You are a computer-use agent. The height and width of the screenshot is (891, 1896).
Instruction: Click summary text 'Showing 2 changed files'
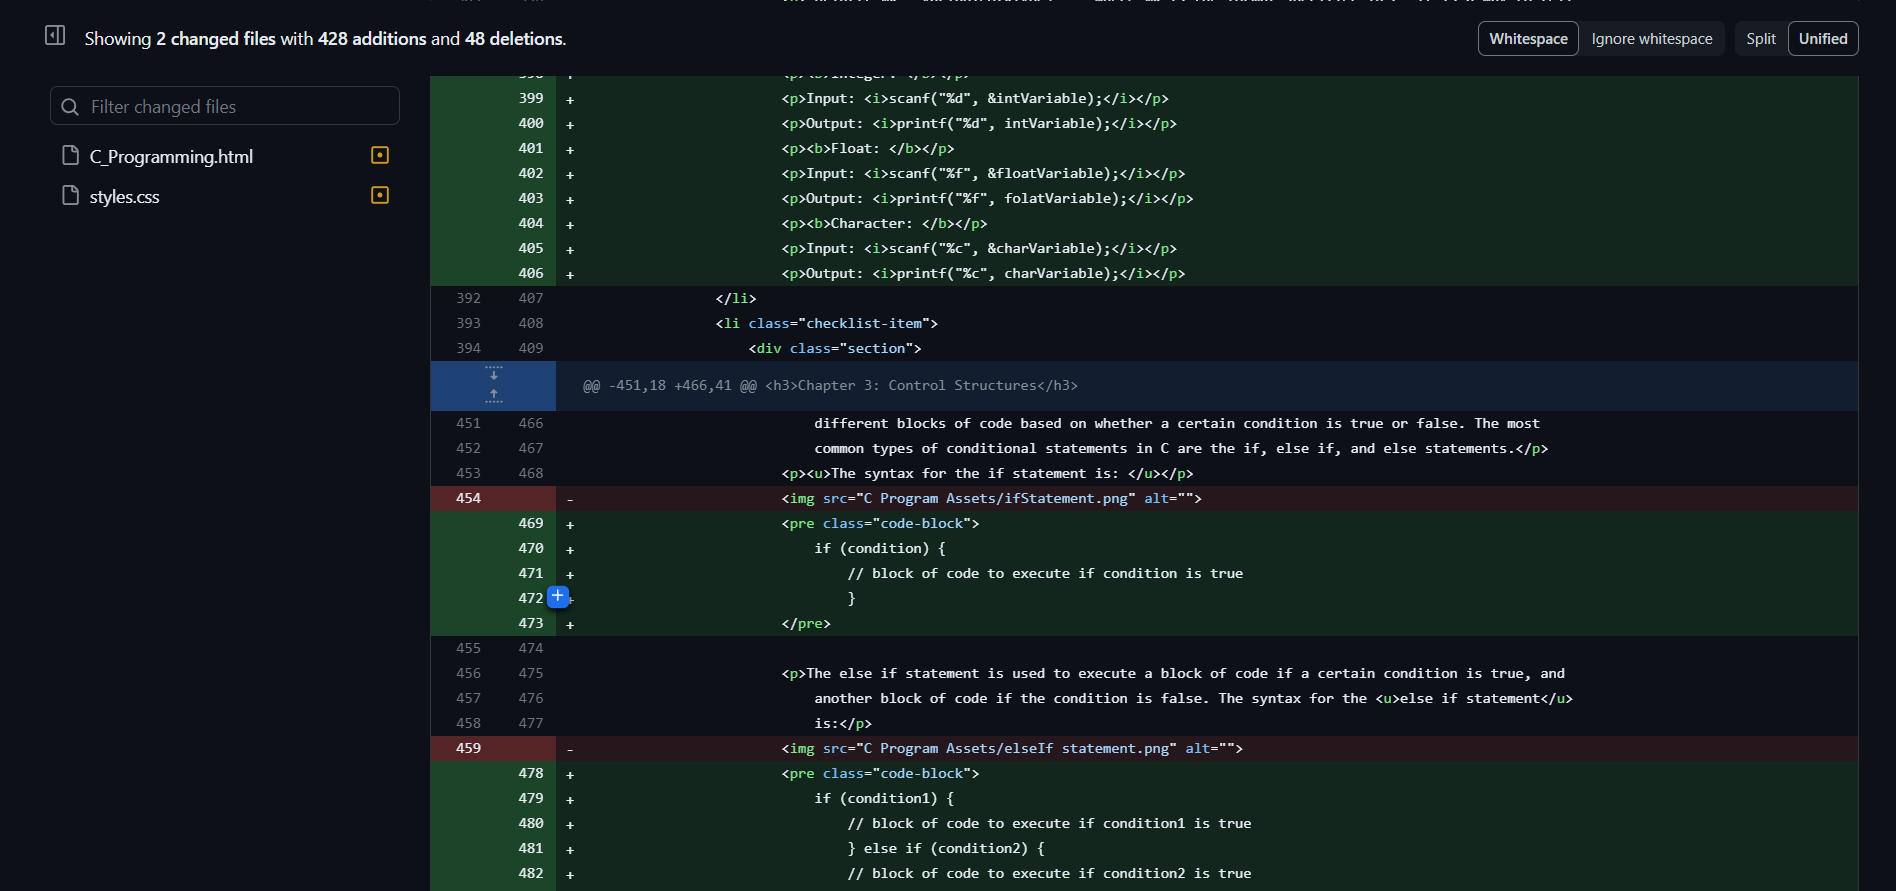coord(180,39)
